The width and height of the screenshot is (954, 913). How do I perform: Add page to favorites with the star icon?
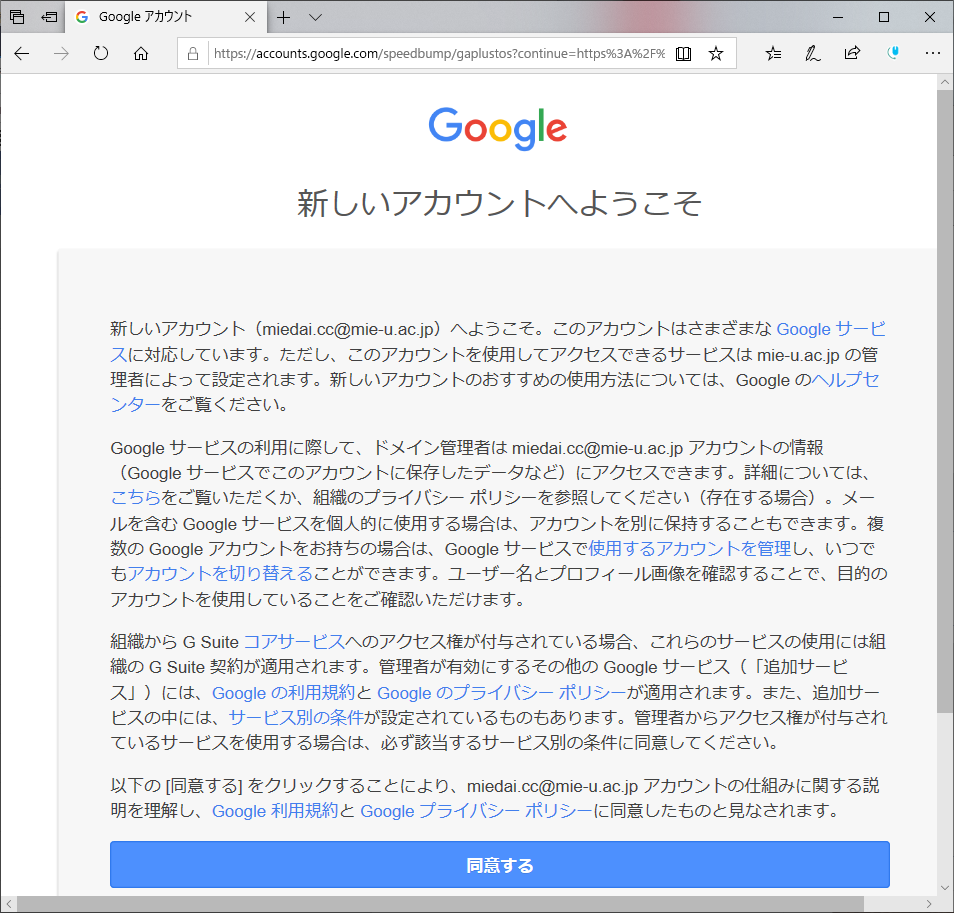tap(716, 54)
